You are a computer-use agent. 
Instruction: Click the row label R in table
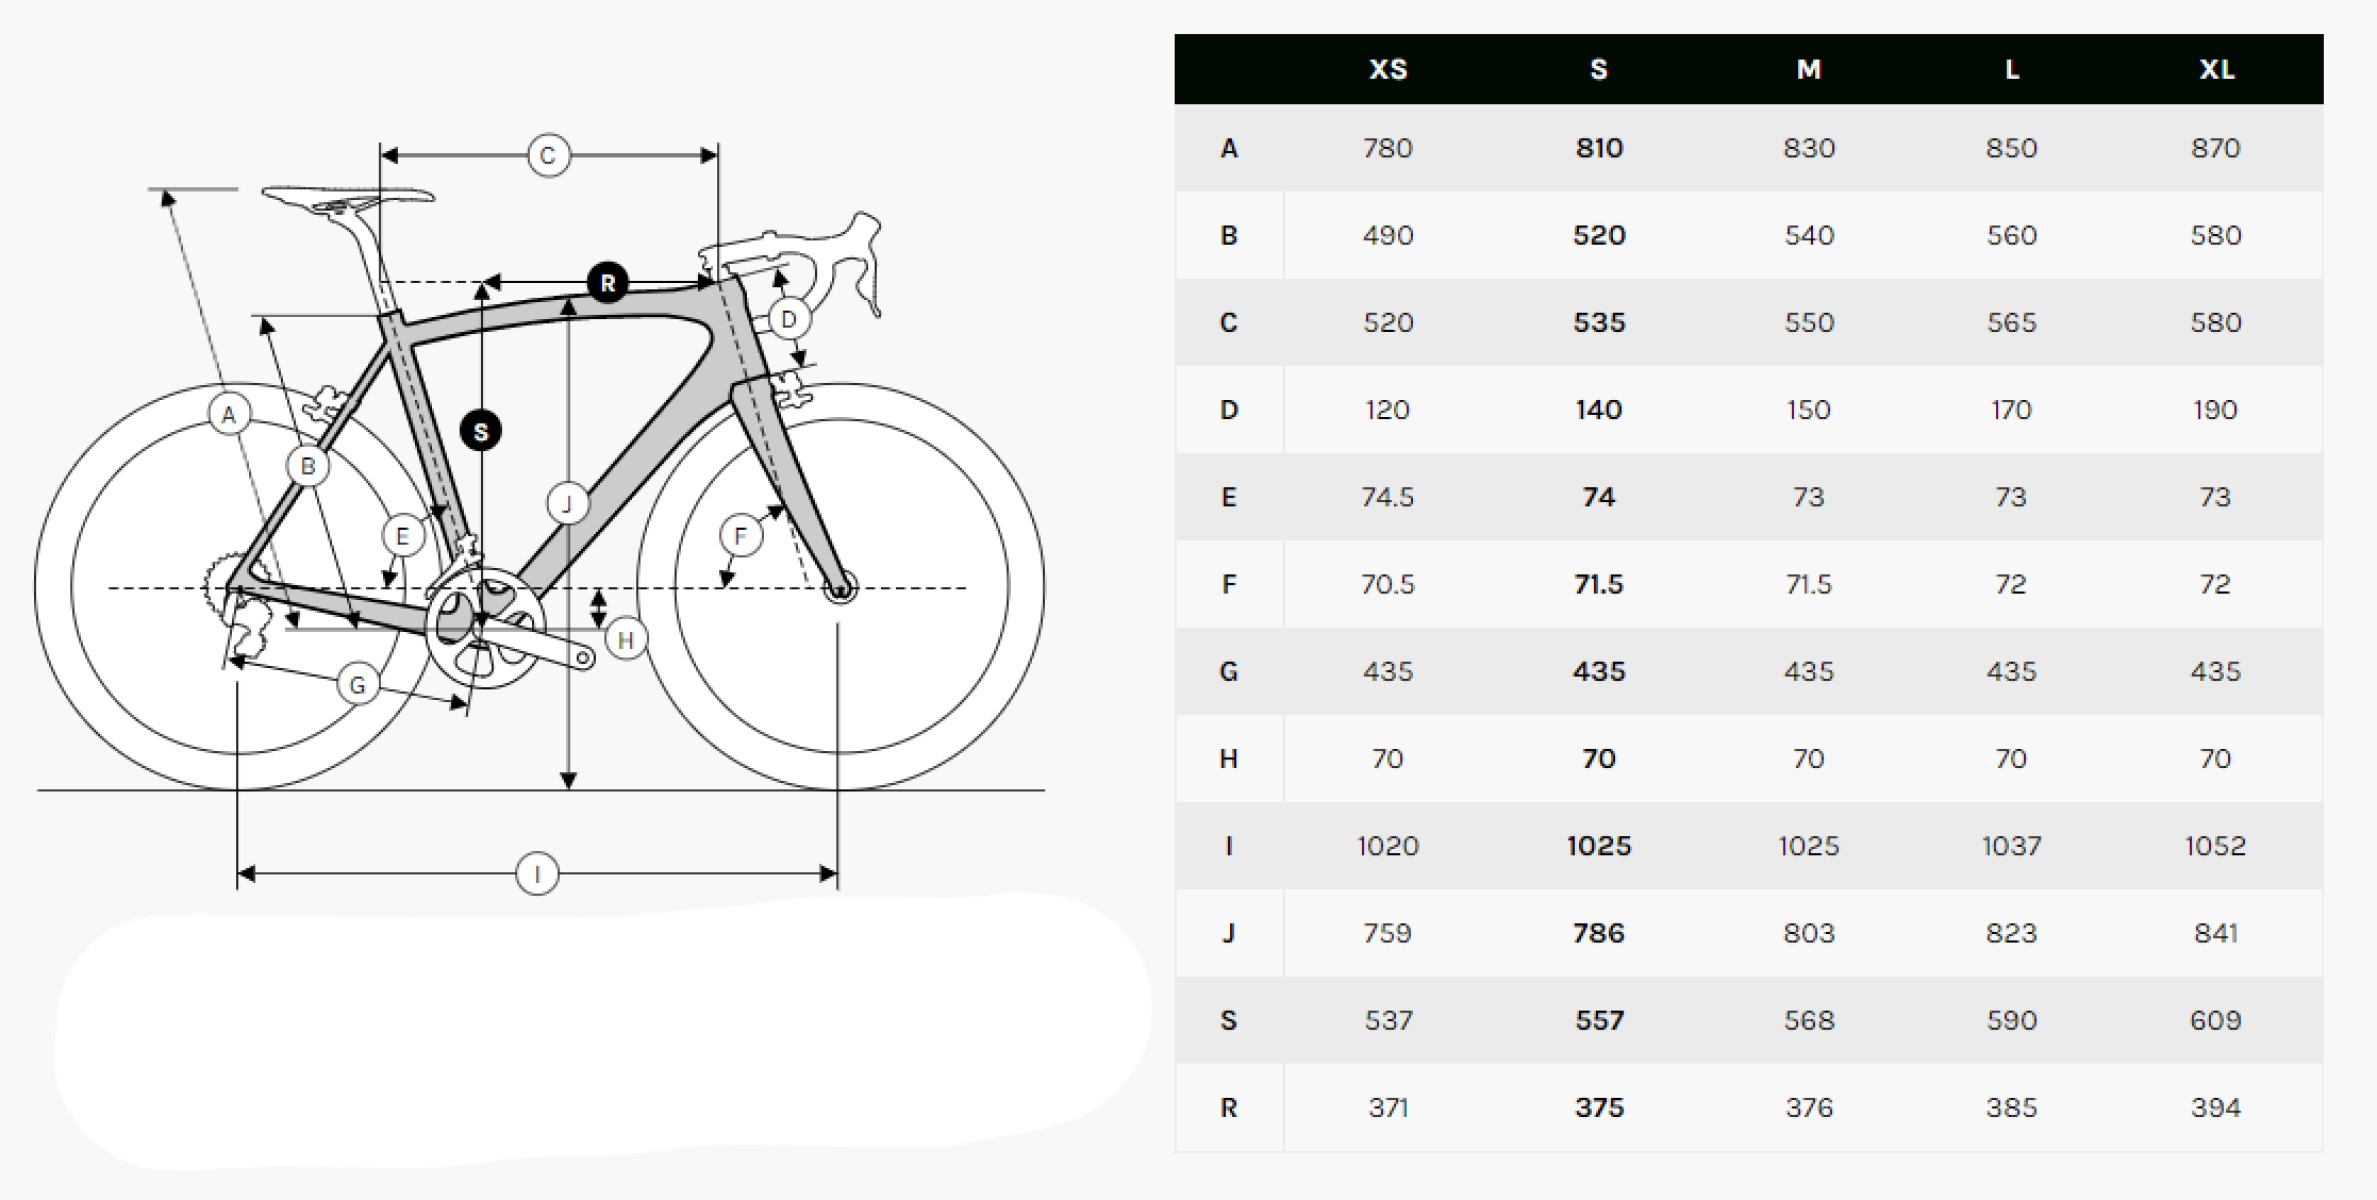(1229, 1108)
